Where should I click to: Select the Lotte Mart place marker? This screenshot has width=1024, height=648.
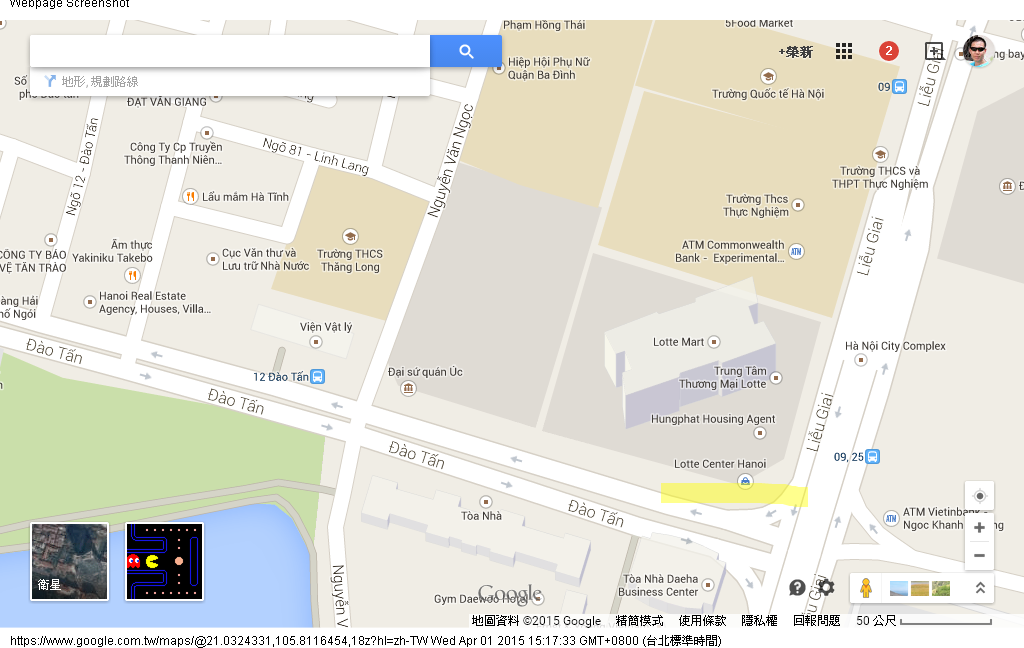pos(714,342)
